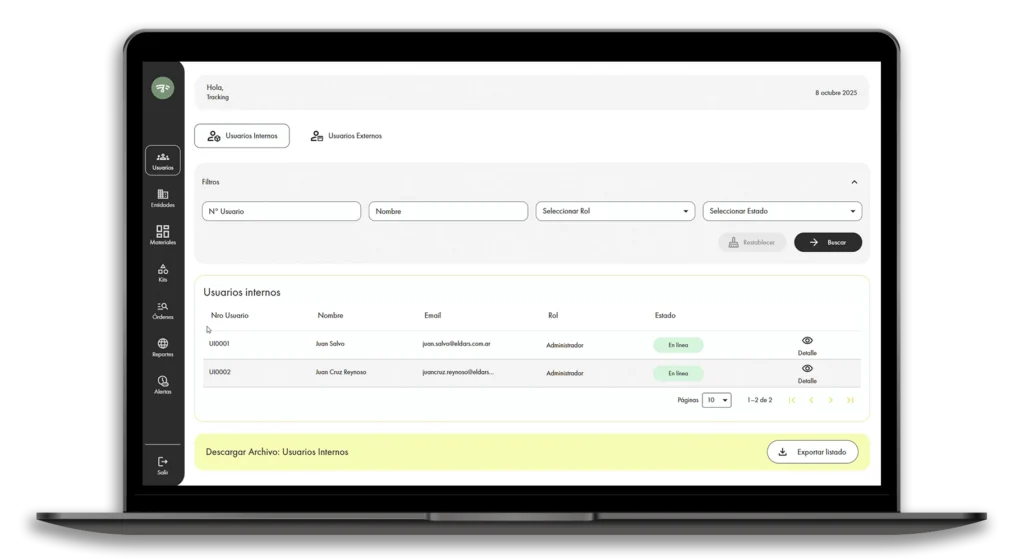Click the name Juan Cruz Reynoso
This screenshot has width=1024, height=559.
(x=341, y=372)
